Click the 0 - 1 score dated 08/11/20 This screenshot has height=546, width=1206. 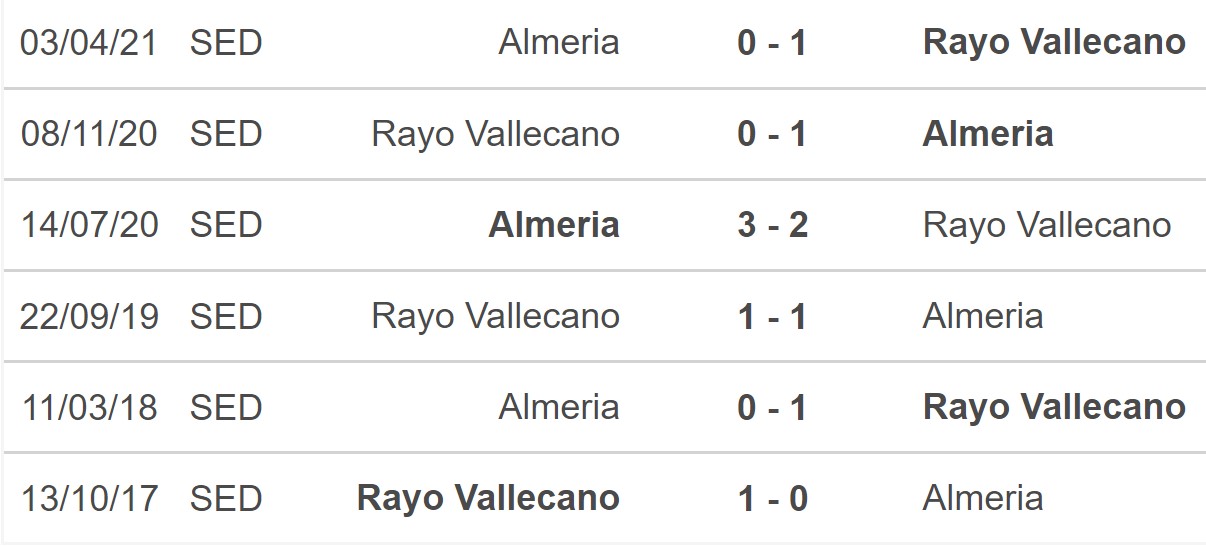(x=772, y=134)
